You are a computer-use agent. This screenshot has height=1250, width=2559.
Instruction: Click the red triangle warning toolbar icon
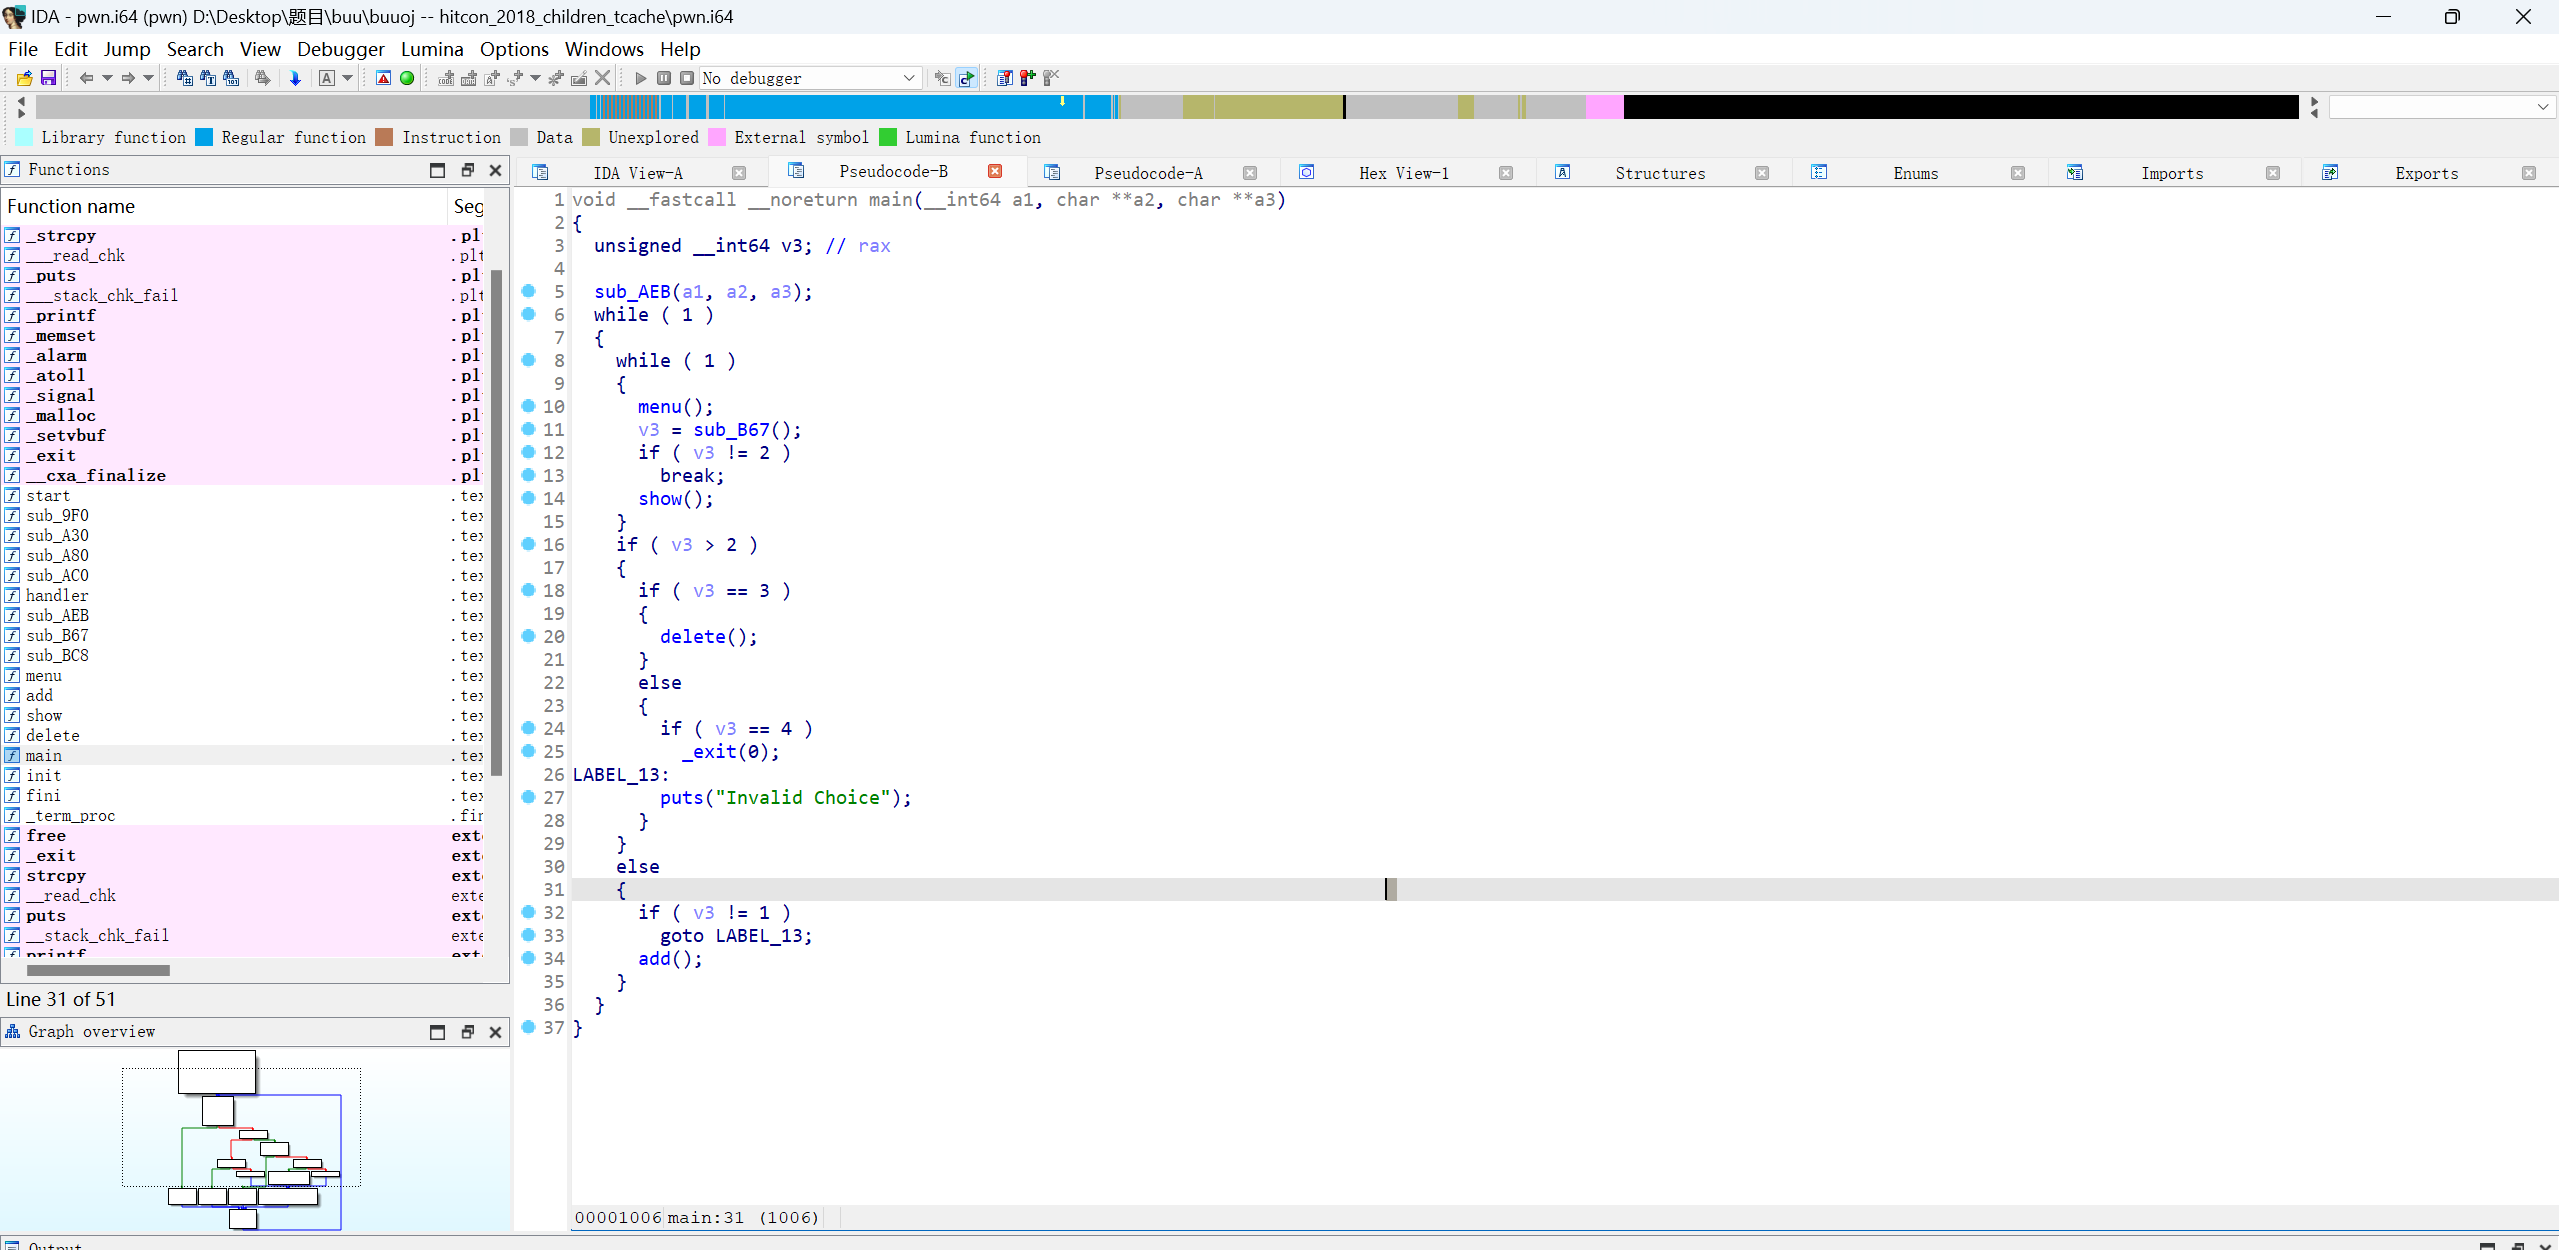pos(383,78)
